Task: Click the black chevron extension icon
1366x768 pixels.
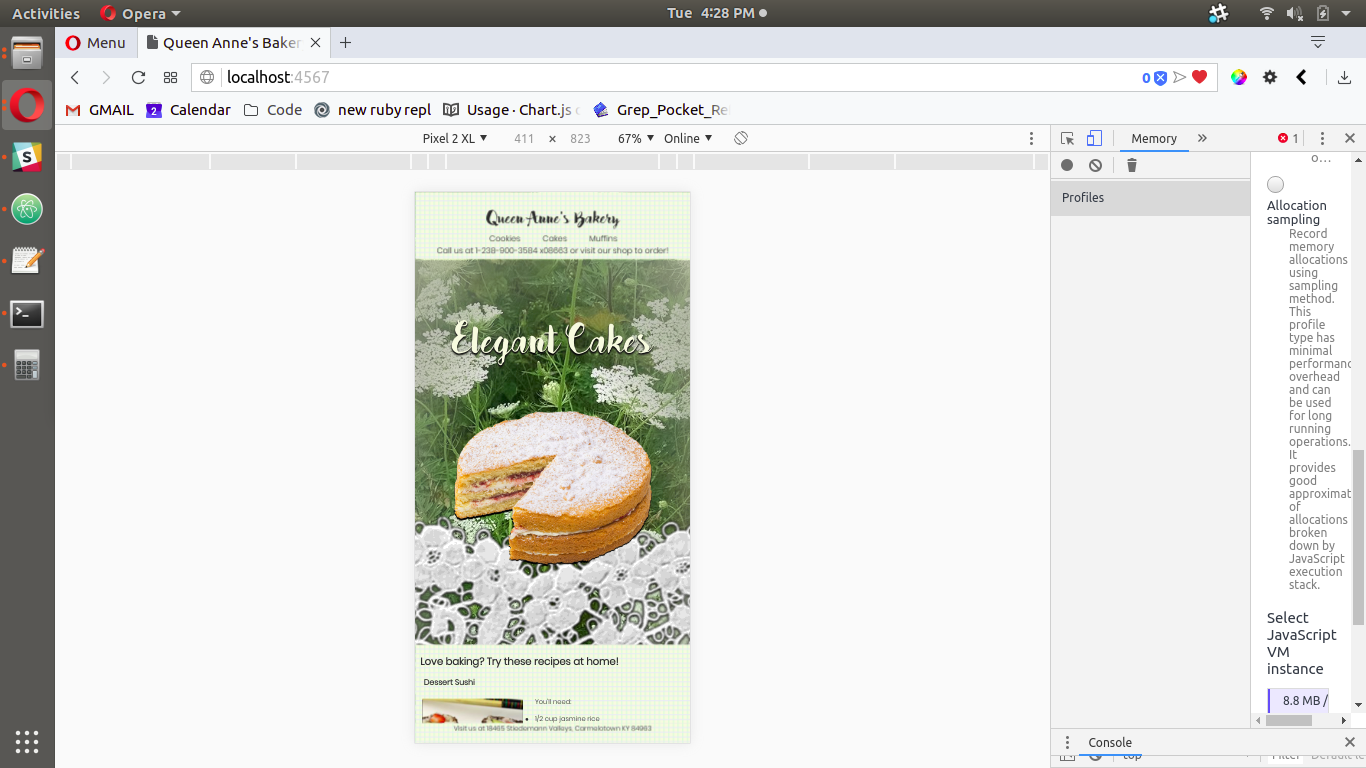Action: 1301,77
